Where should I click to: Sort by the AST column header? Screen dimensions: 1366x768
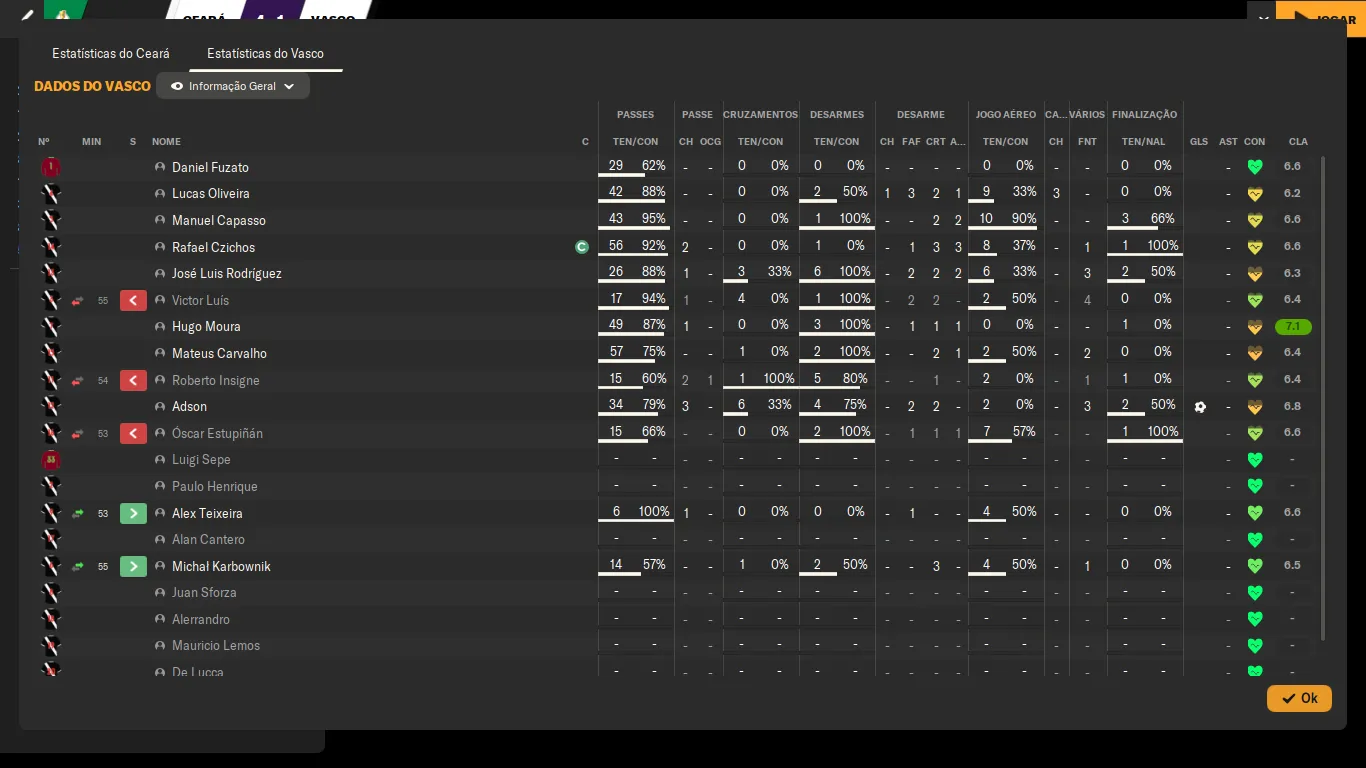[x=1228, y=142]
